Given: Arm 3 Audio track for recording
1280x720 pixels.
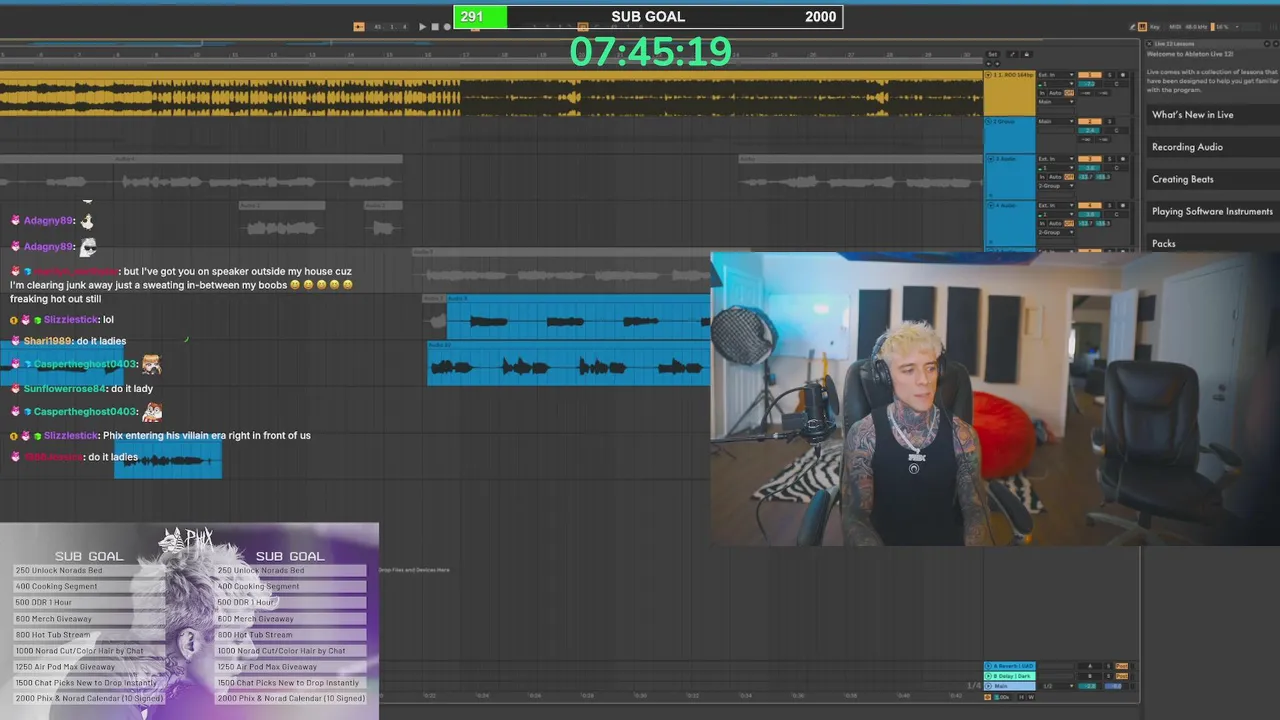Looking at the screenshot, I should [1123, 159].
